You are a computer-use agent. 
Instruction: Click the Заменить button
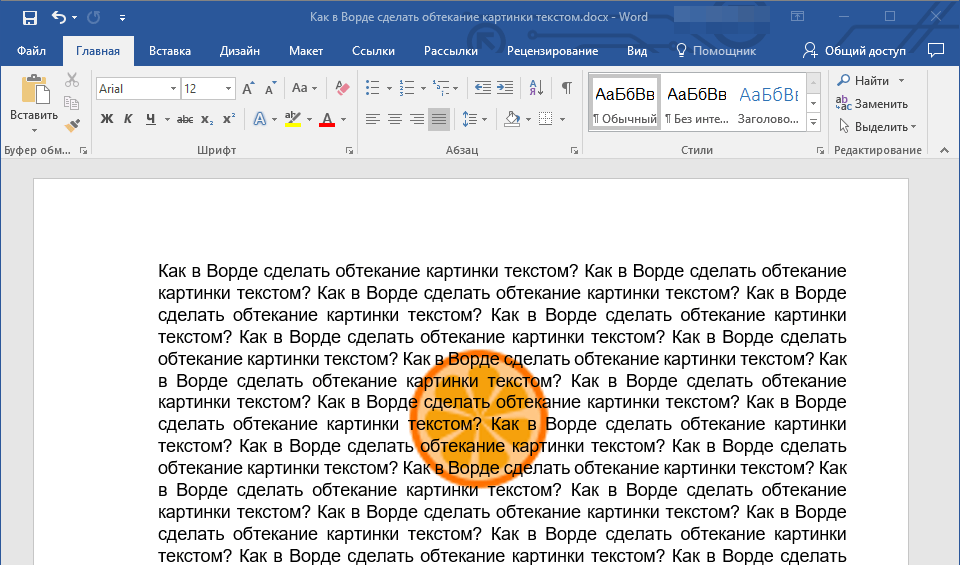pyautogui.click(x=872, y=103)
